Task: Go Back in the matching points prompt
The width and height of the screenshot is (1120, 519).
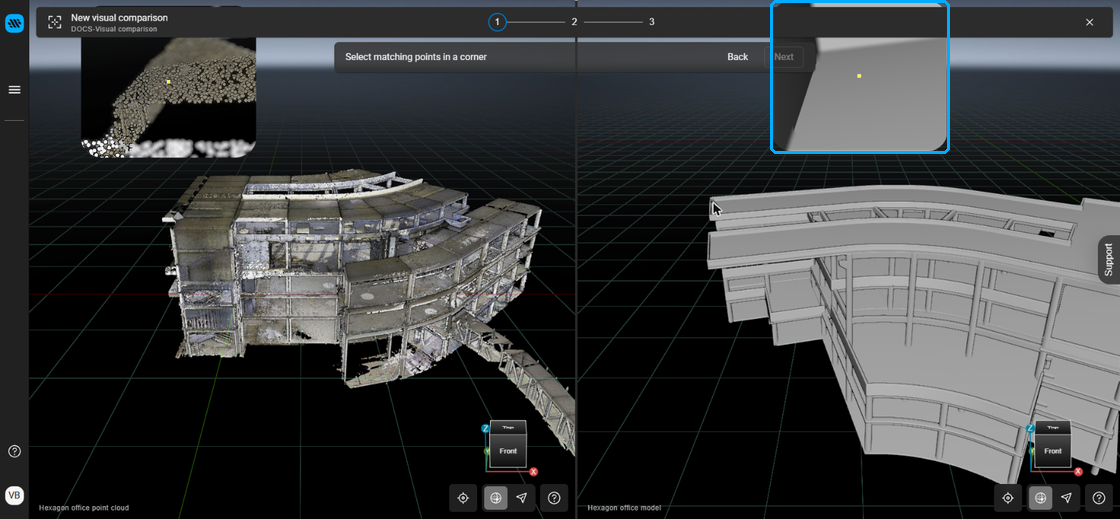Action: [x=738, y=57]
